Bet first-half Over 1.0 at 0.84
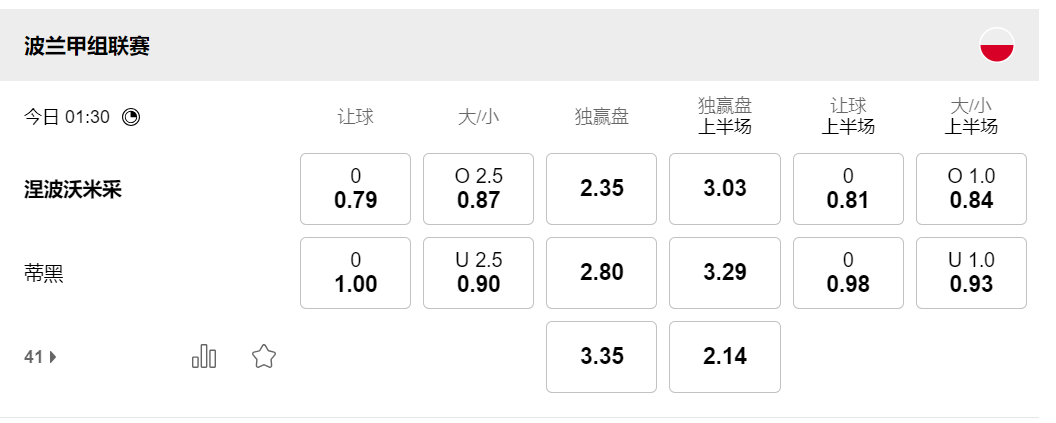 click(971, 189)
